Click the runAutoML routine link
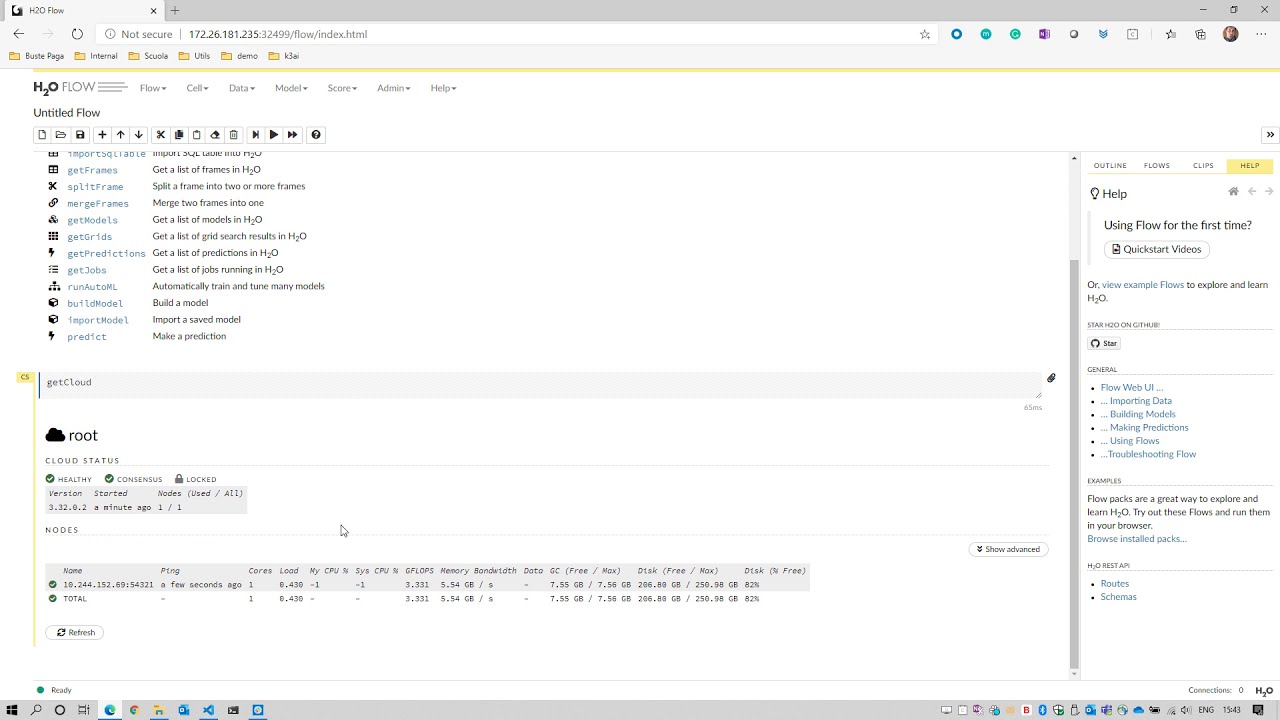The width and height of the screenshot is (1280, 720). (x=92, y=287)
